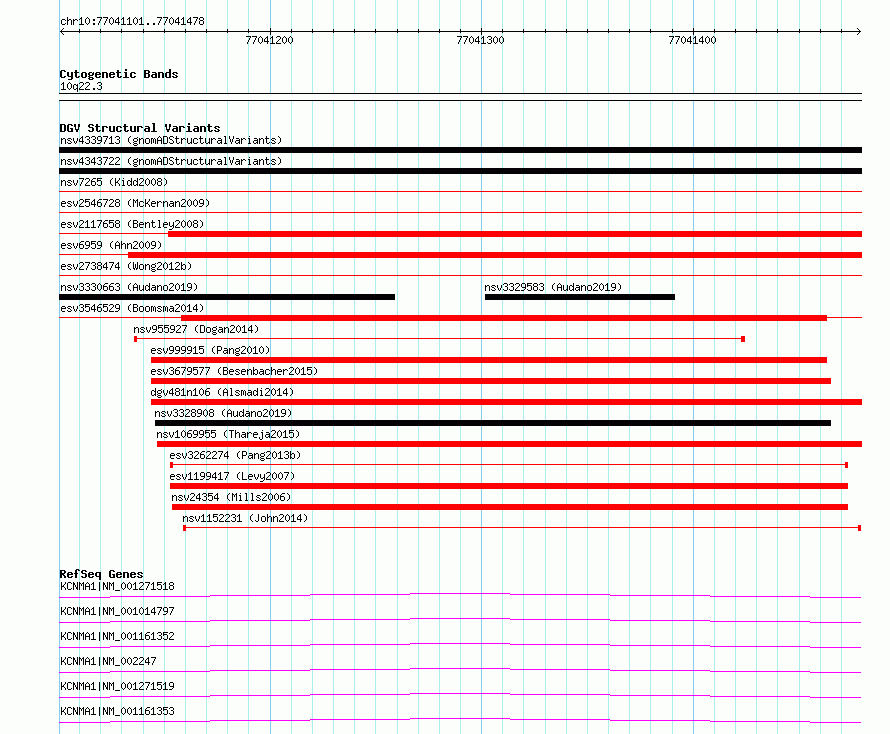890x734 pixels.
Task: Click the red bar of esv3679577
Action: [491, 381]
